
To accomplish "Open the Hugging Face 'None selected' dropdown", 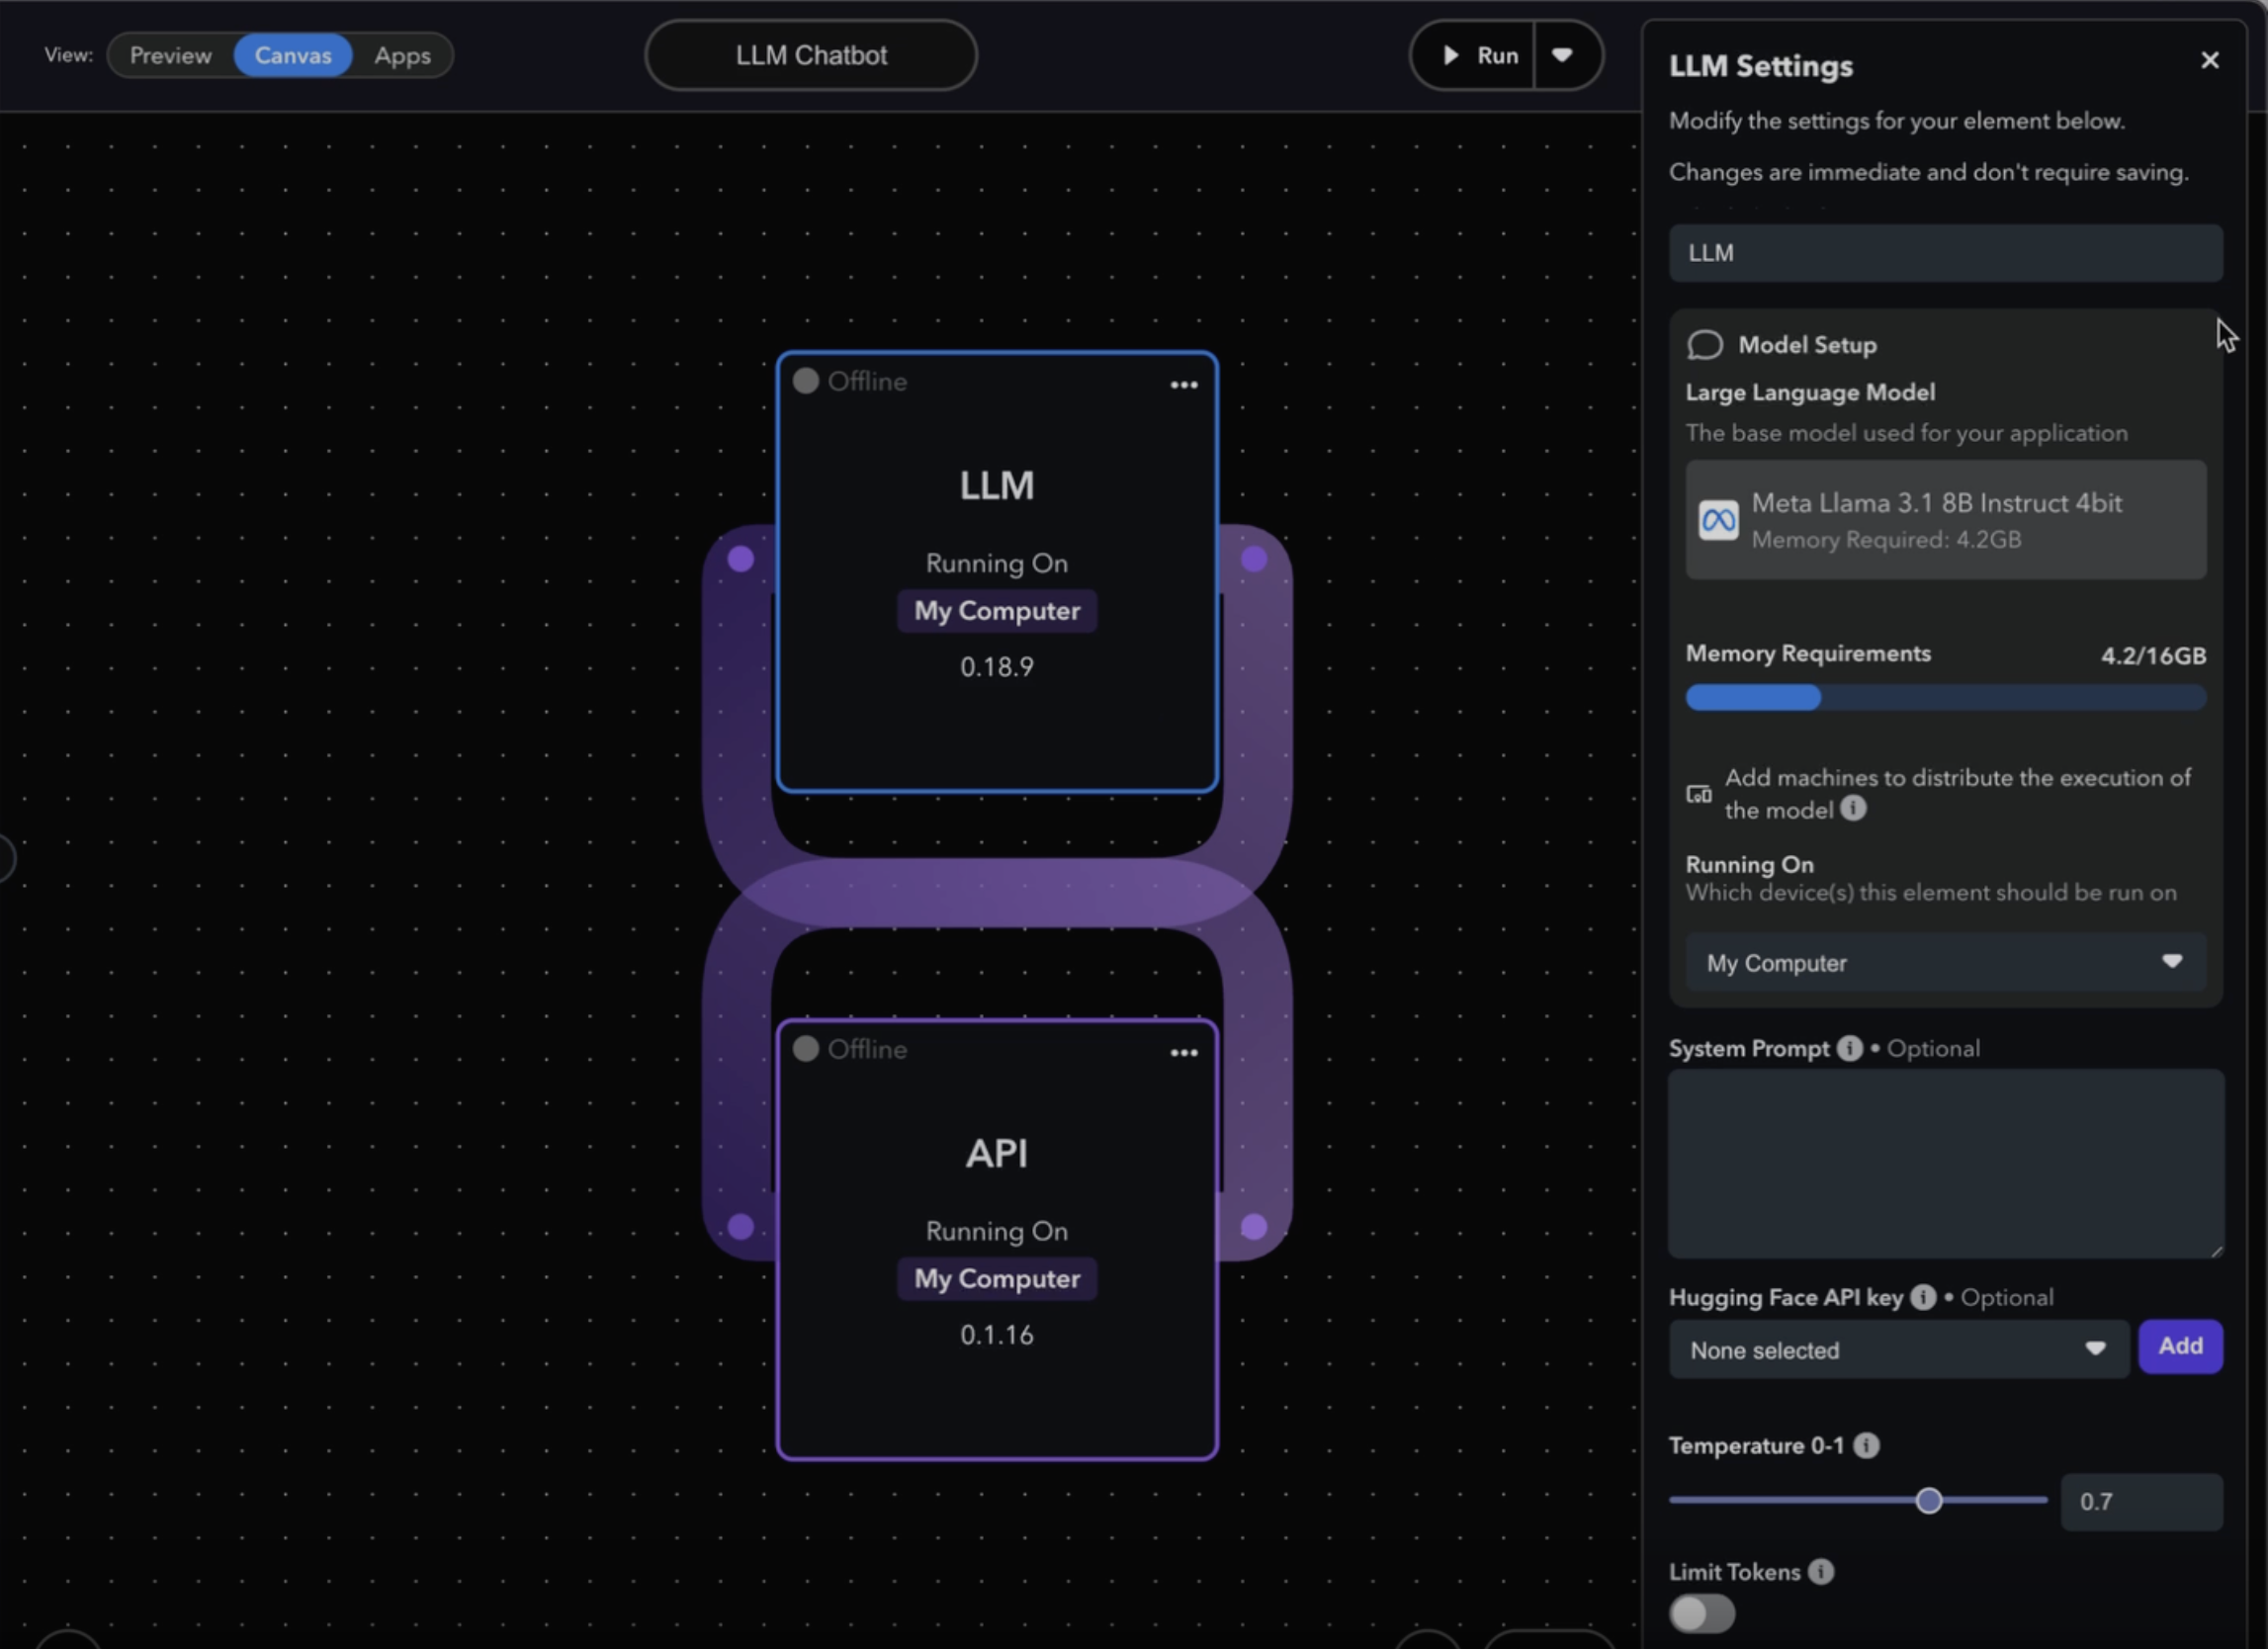I will click(x=1898, y=1350).
